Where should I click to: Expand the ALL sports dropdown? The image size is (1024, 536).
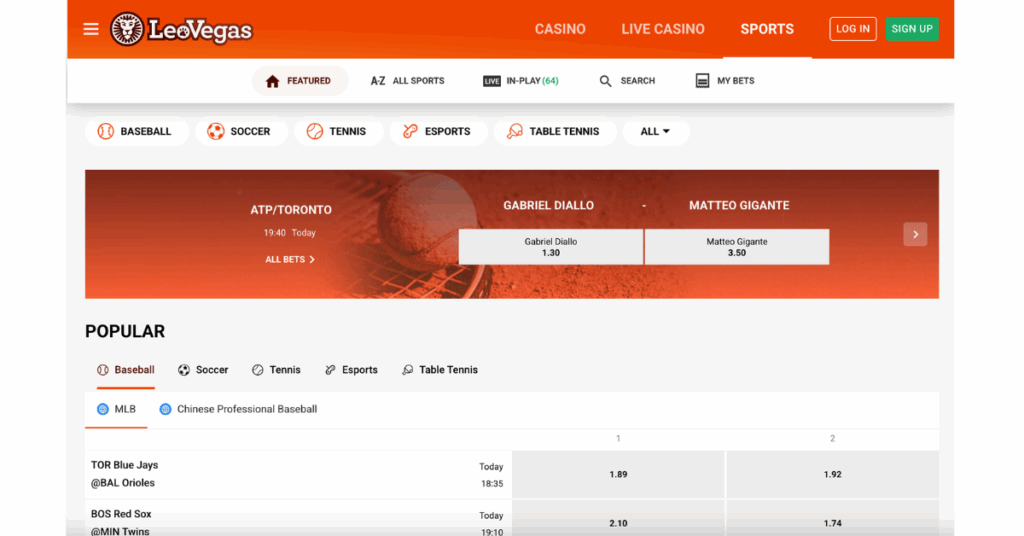pyautogui.click(x=656, y=131)
